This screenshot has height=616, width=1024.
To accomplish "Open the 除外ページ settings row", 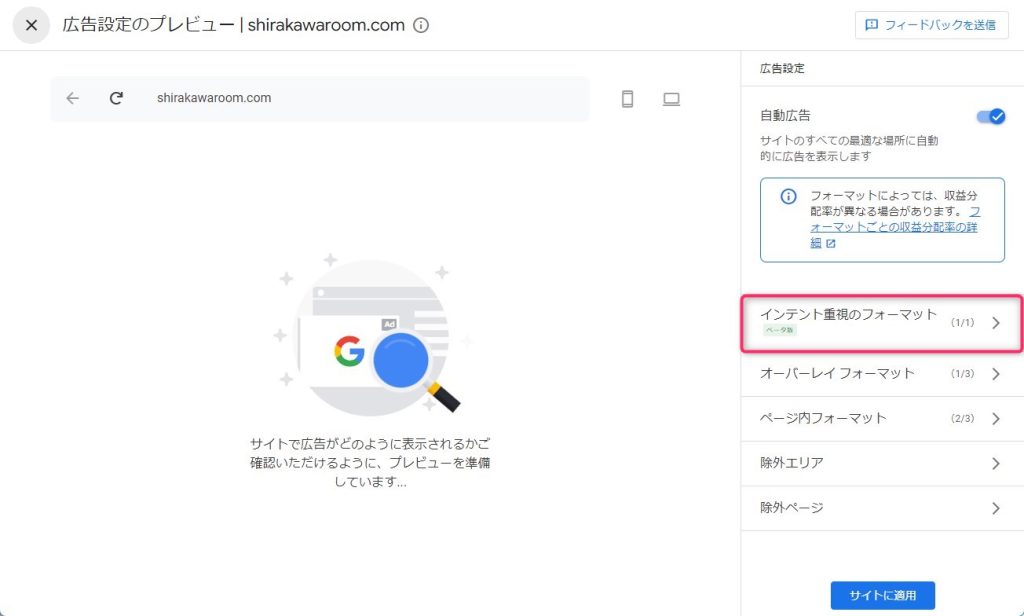I will tap(881, 508).
